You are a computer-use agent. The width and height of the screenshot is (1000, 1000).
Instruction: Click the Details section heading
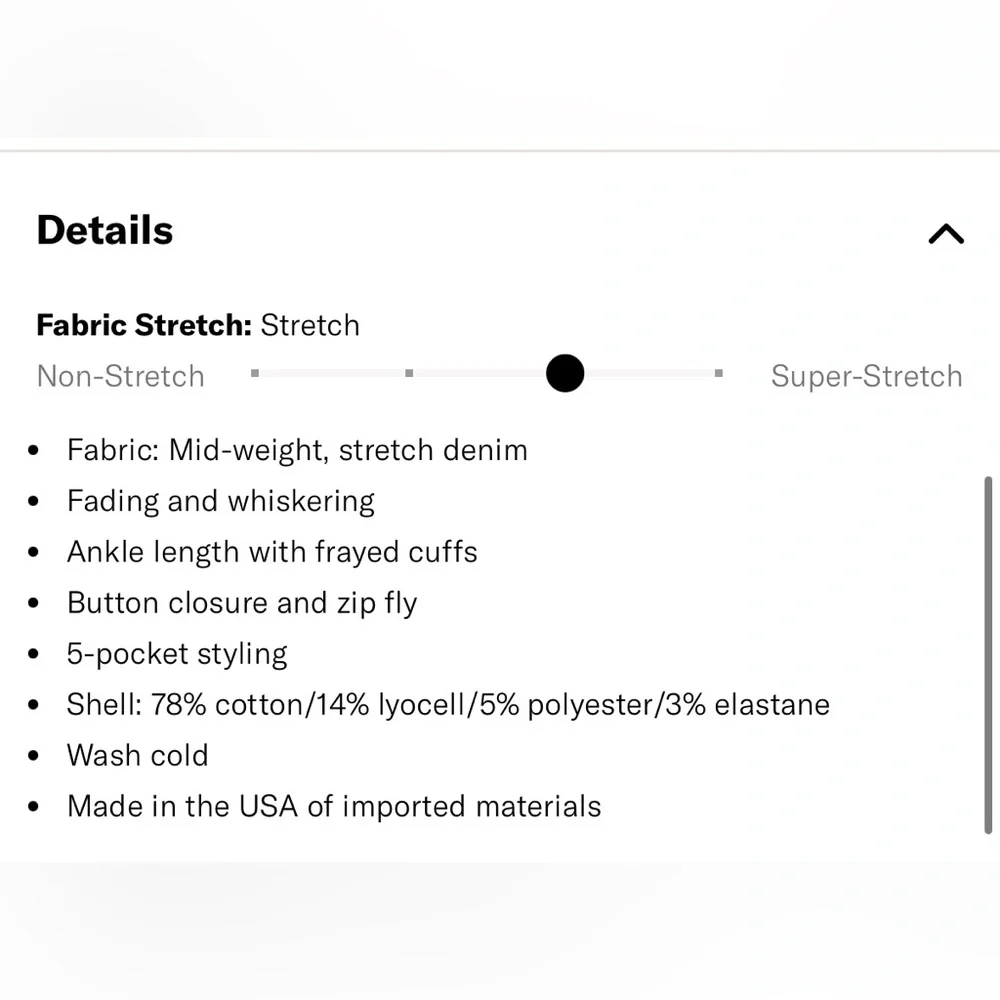[x=105, y=230]
